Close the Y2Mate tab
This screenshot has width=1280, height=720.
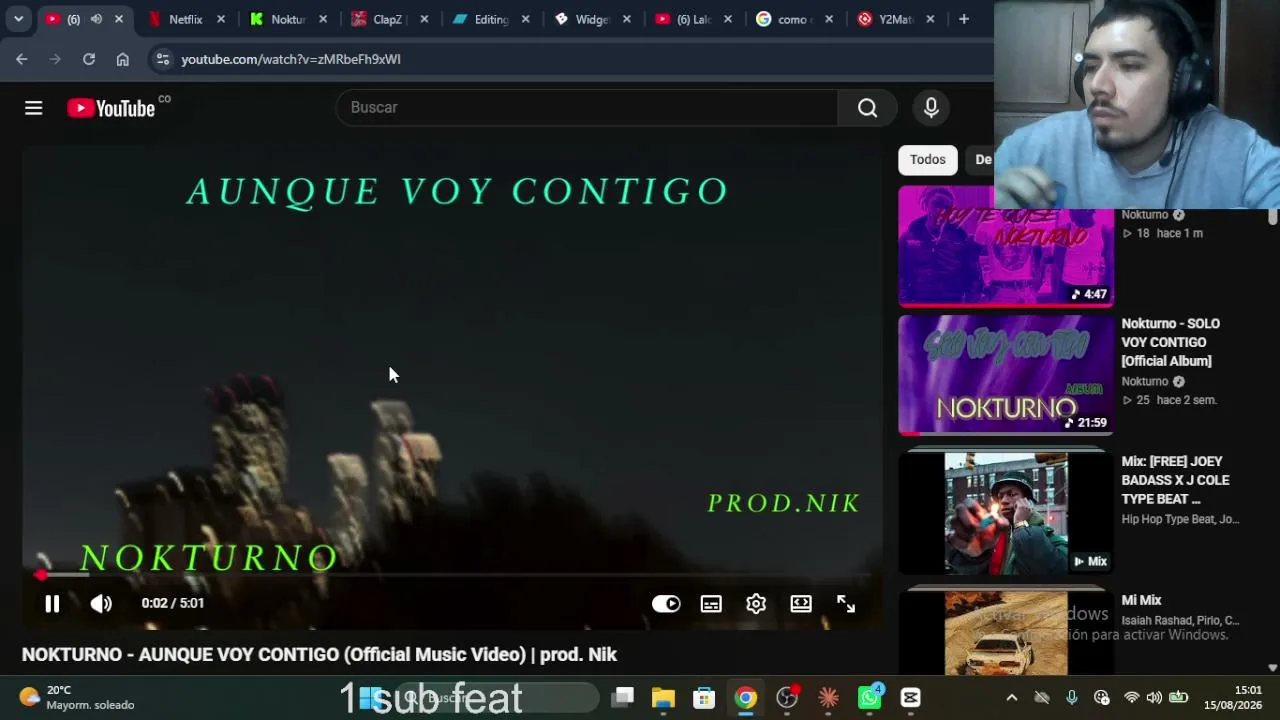pyautogui.click(x=930, y=19)
